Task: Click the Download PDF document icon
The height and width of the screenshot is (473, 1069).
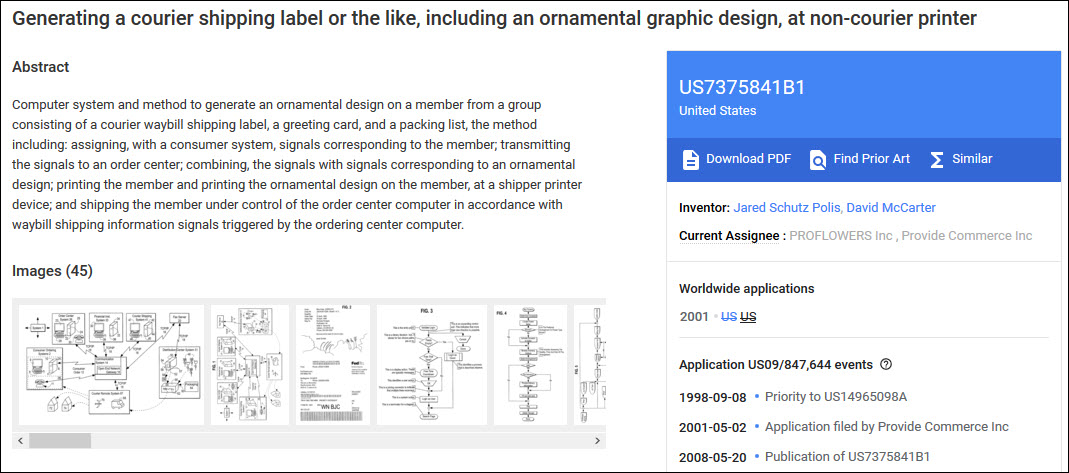Action: (690, 159)
